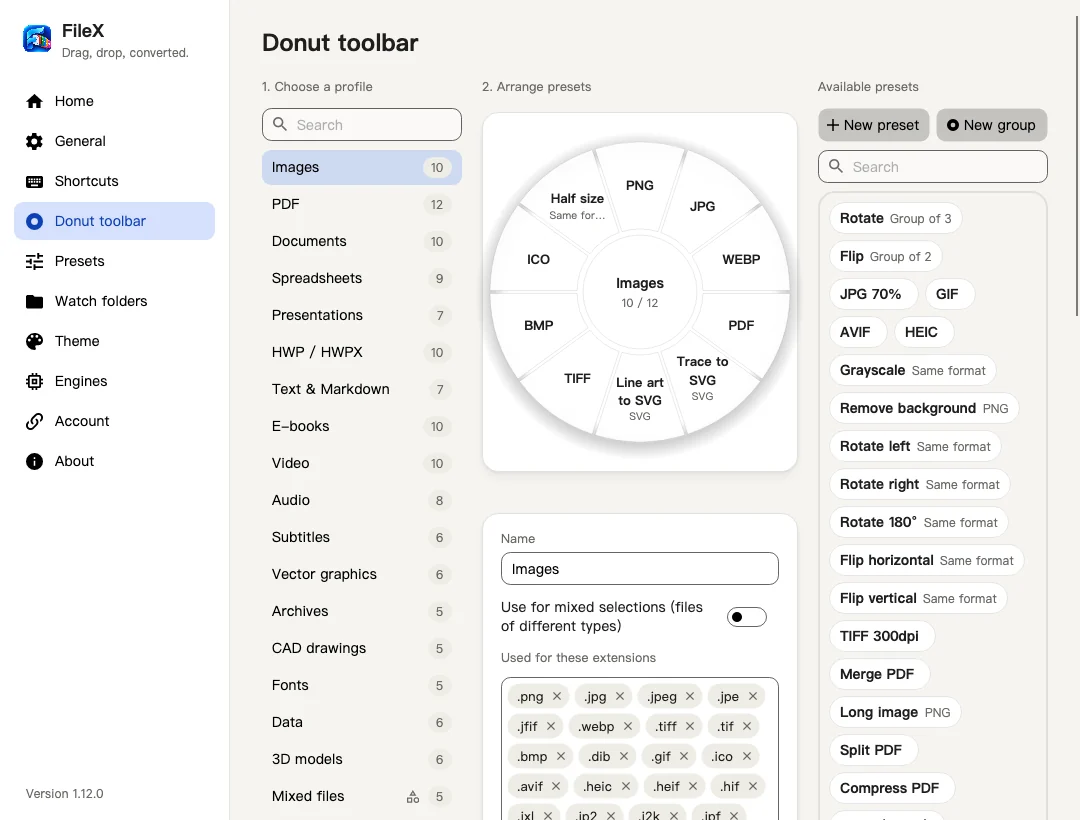Click the Trace to SVG segment
Screen dimensions: 1080x820
click(x=703, y=378)
